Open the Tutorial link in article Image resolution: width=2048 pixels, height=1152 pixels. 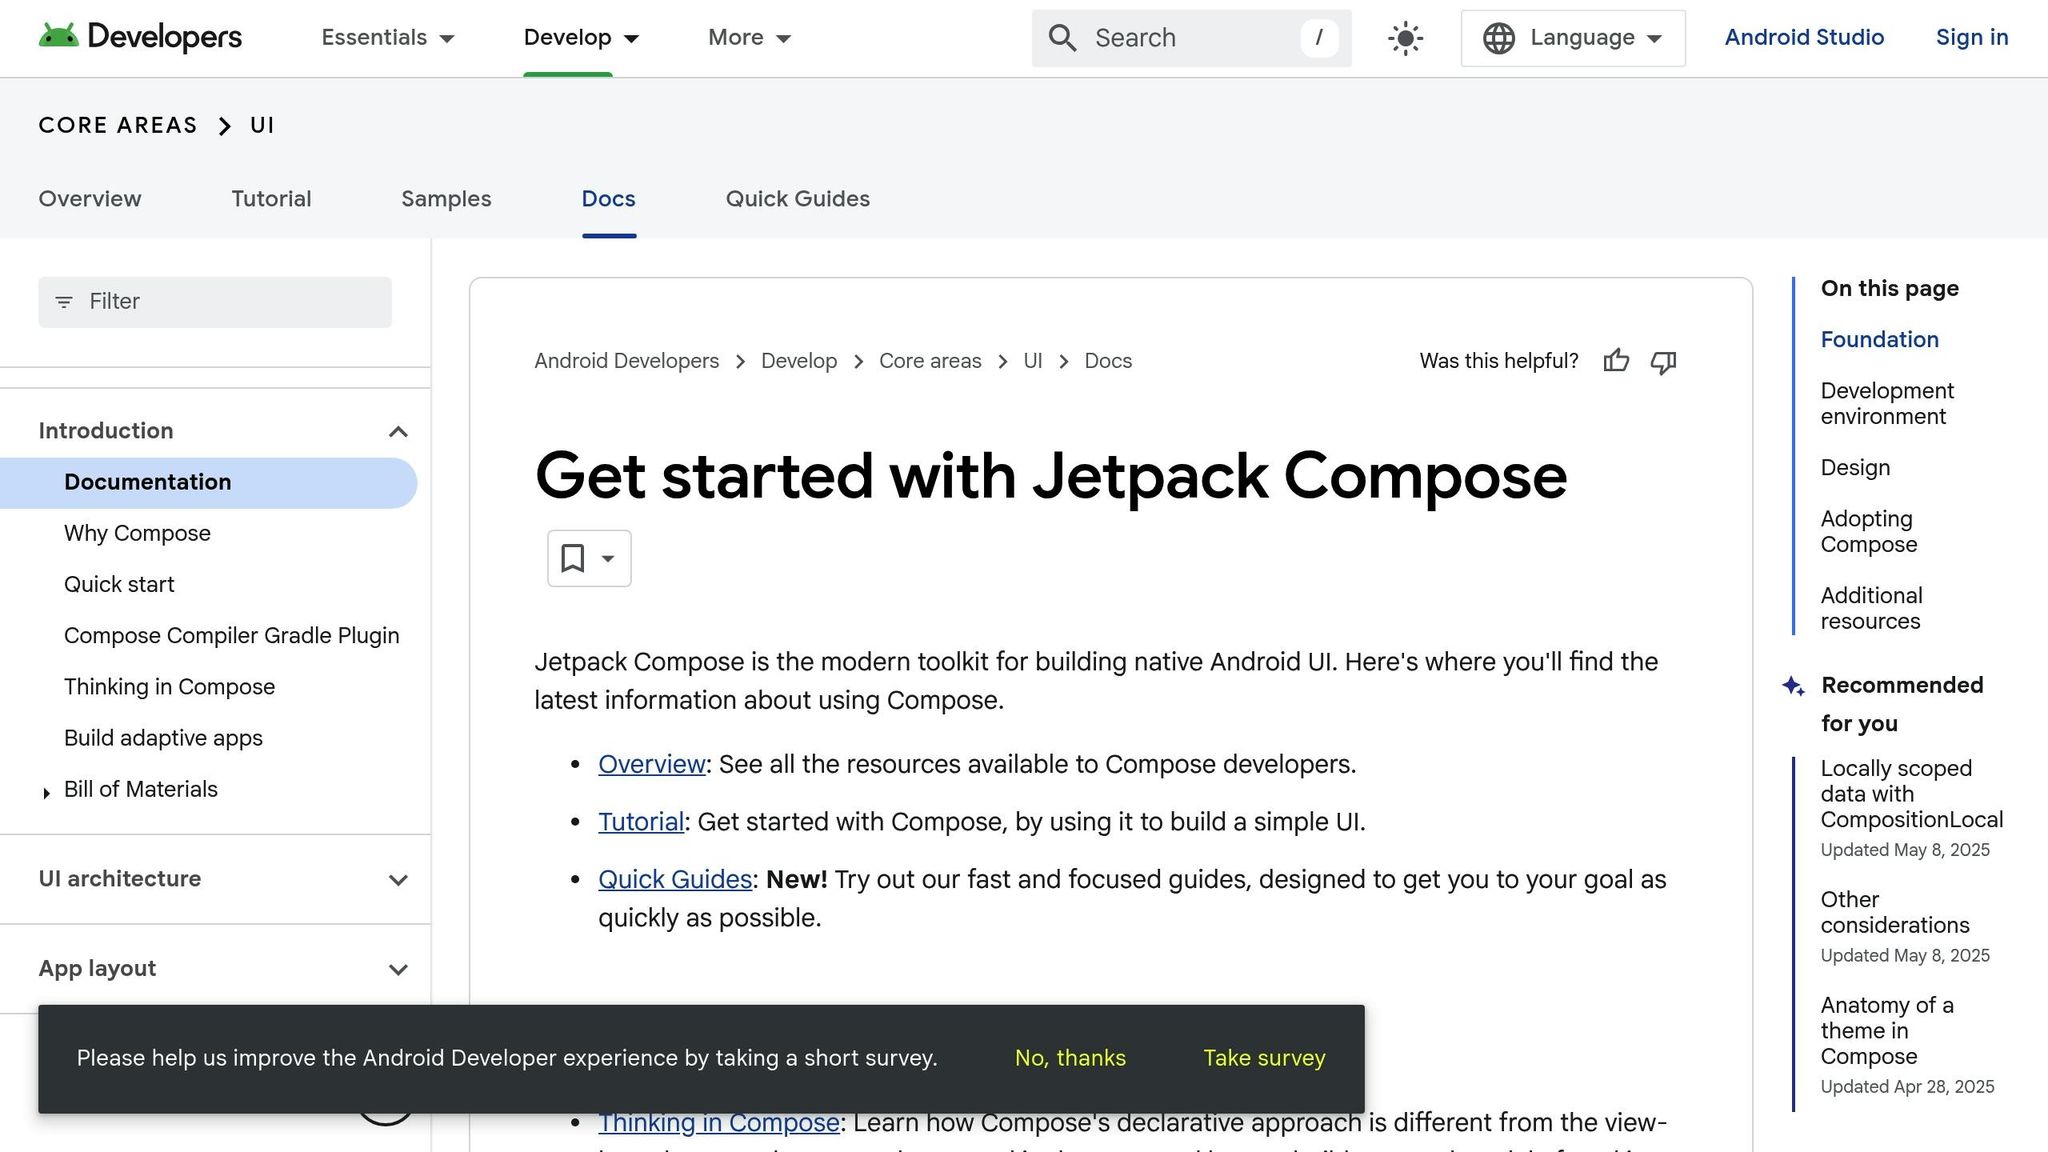point(641,822)
